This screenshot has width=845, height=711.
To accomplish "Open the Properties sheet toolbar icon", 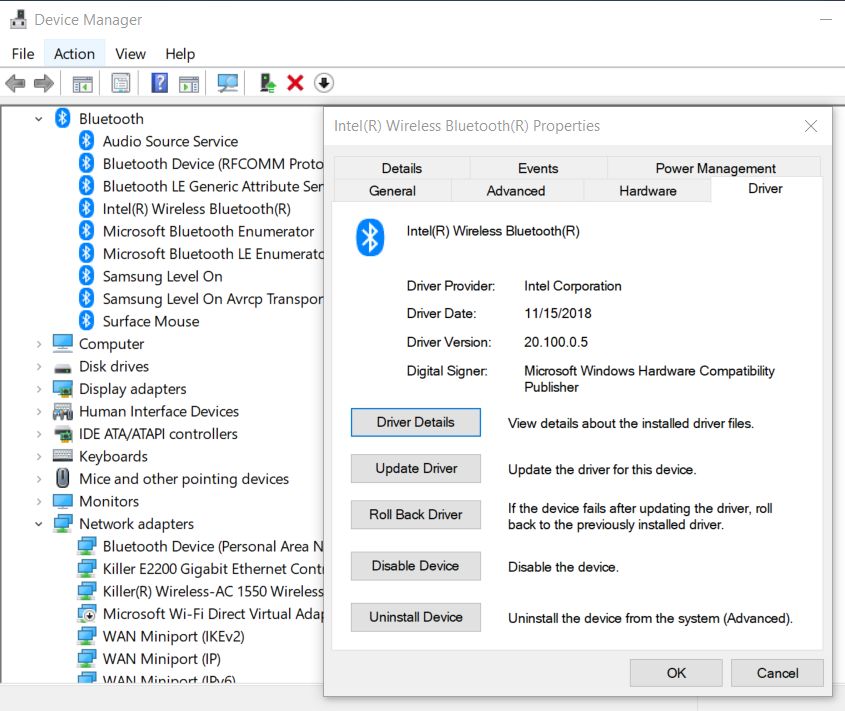I will point(121,83).
